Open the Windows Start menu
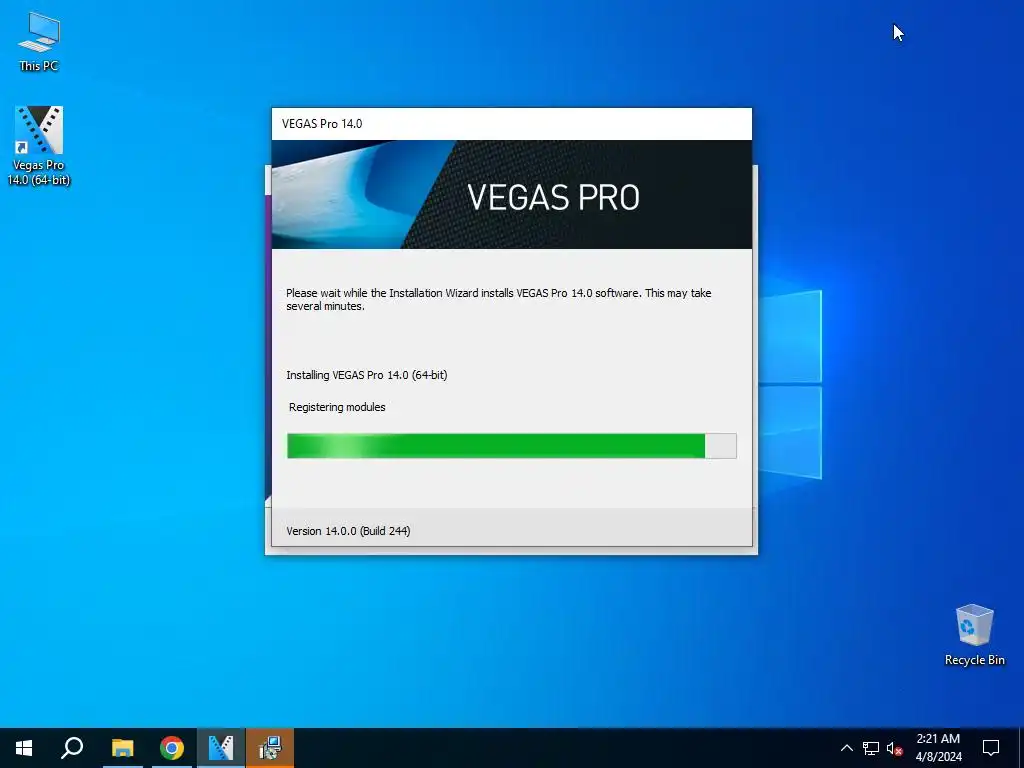 pyautogui.click(x=24, y=748)
